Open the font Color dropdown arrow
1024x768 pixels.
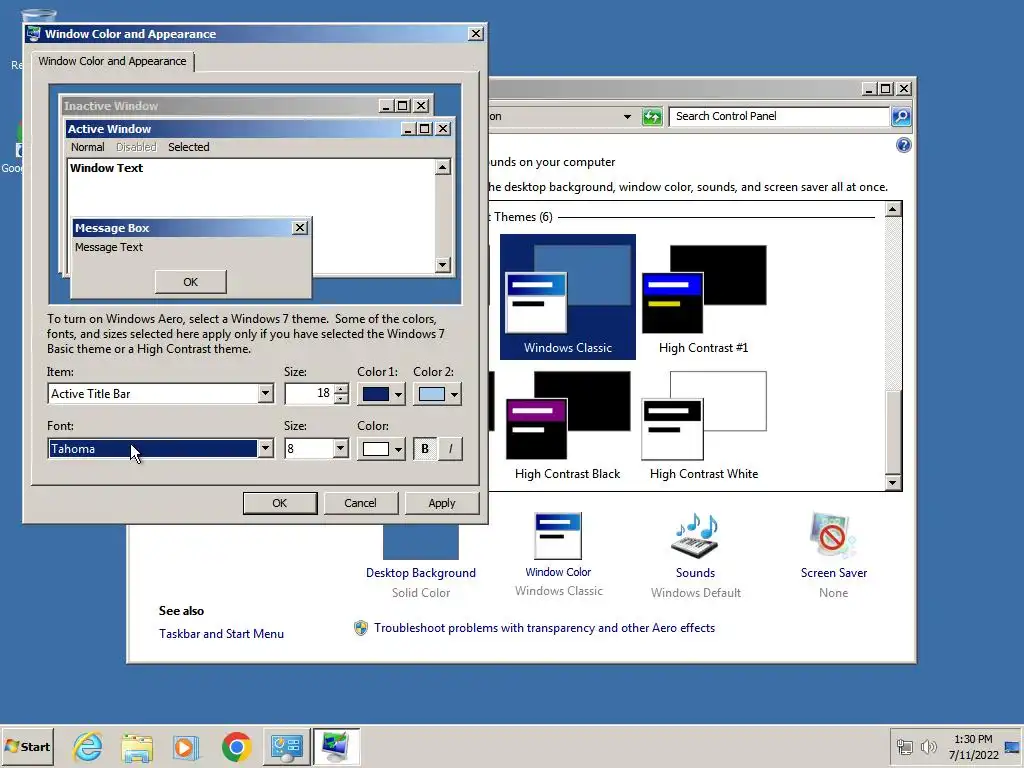pyautogui.click(x=398, y=449)
